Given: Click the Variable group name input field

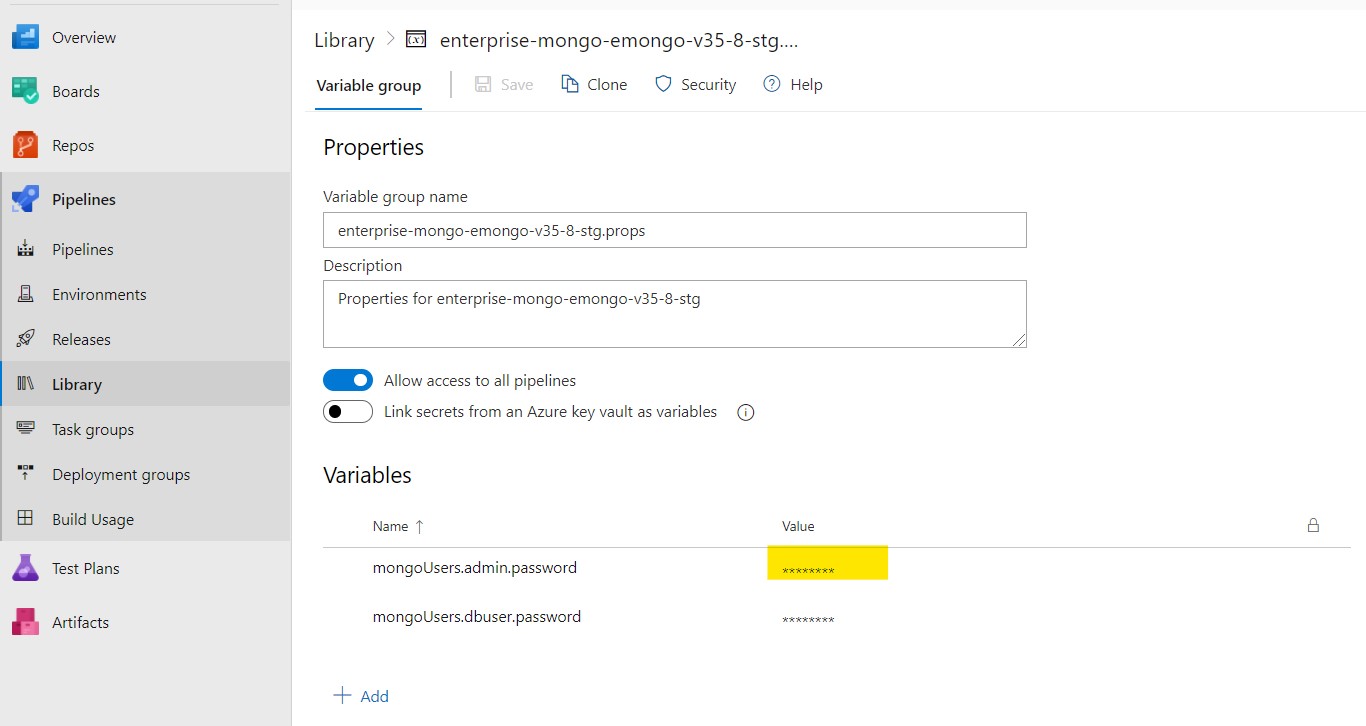Looking at the screenshot, I should (675, 230).
